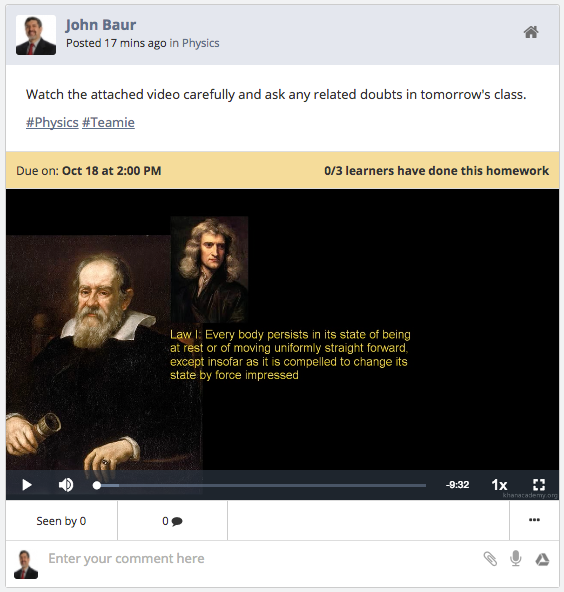The width and height of the screenshot is (564, 592).
Task: Record audio comment with microphone icon
Action: pos(516,558)
